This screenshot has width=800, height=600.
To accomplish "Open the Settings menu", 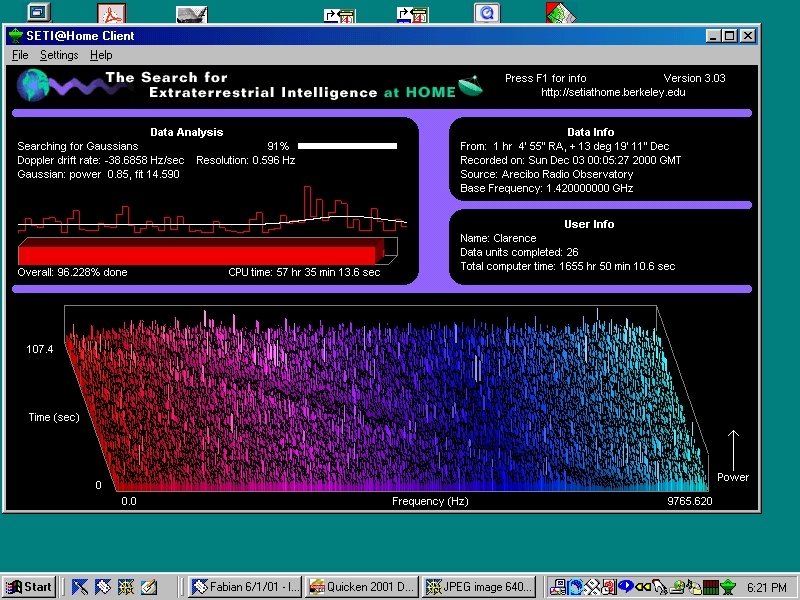I will (x=59, y=55).
